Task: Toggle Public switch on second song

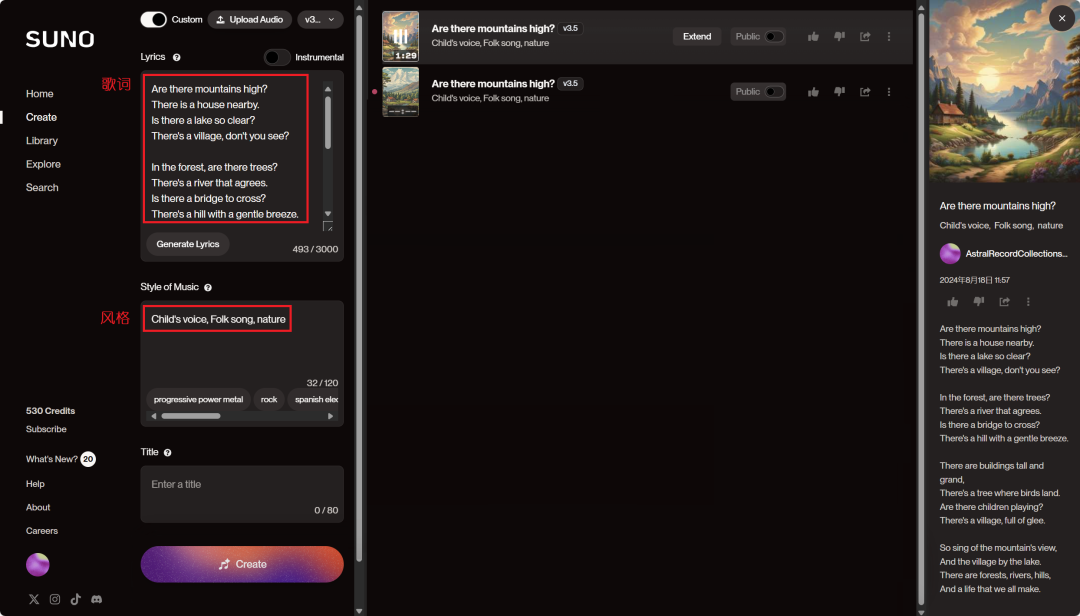Action: point(774,92)
